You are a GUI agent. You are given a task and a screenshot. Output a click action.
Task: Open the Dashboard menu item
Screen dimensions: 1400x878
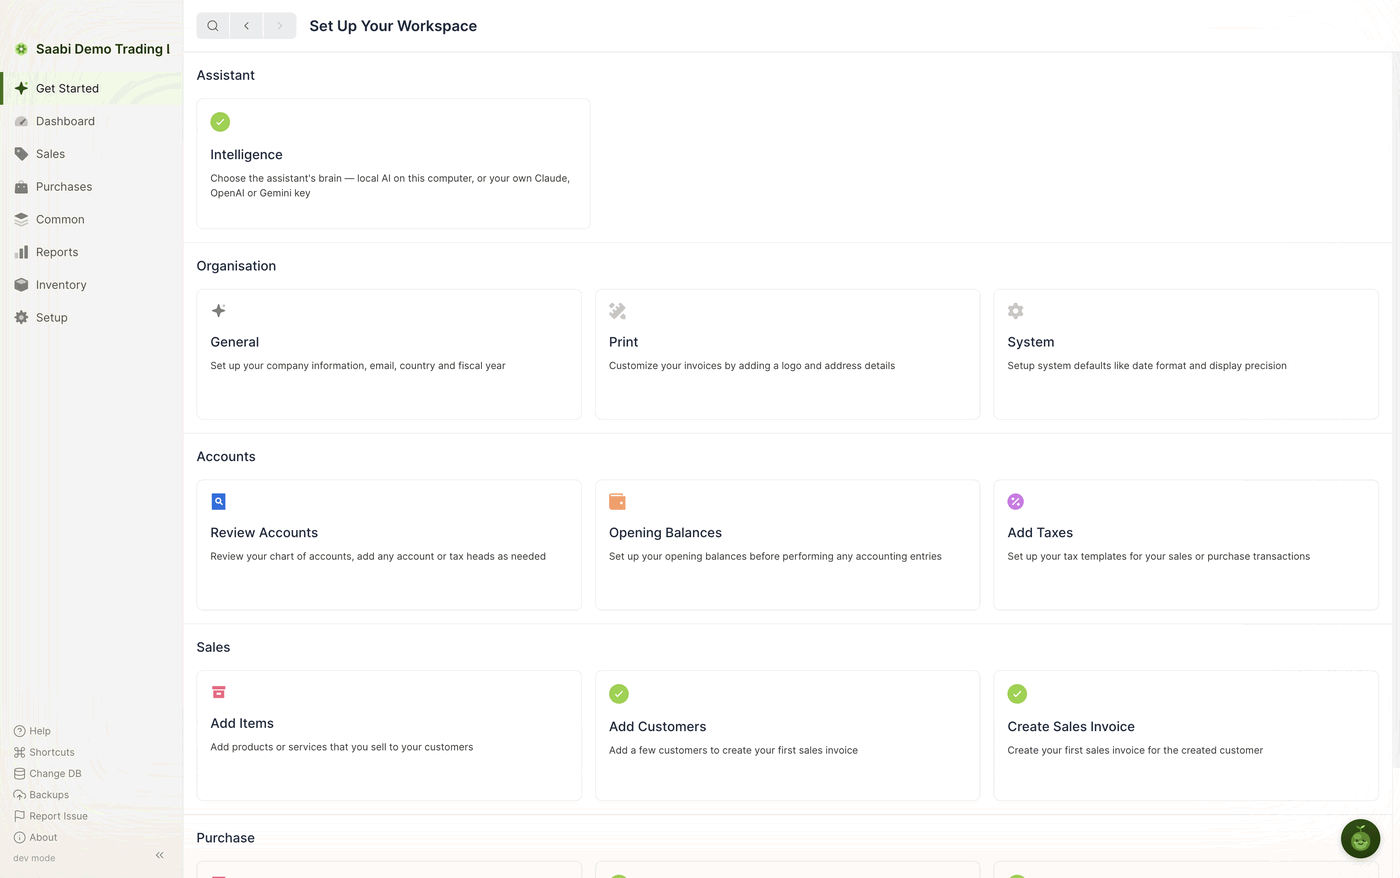pos(91,121)
